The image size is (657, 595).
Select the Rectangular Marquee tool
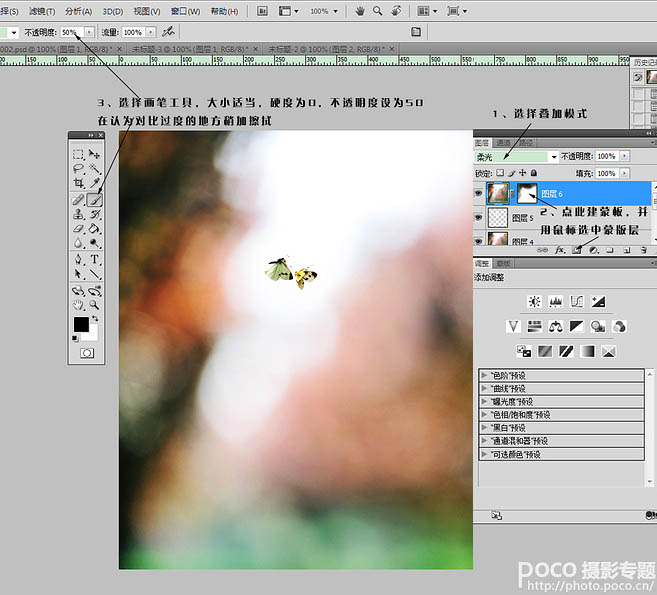click(x=79, y=154)
